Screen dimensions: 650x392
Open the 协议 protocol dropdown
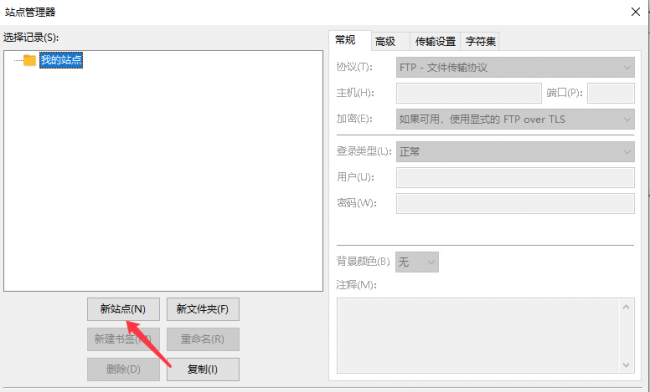(515, 68)
